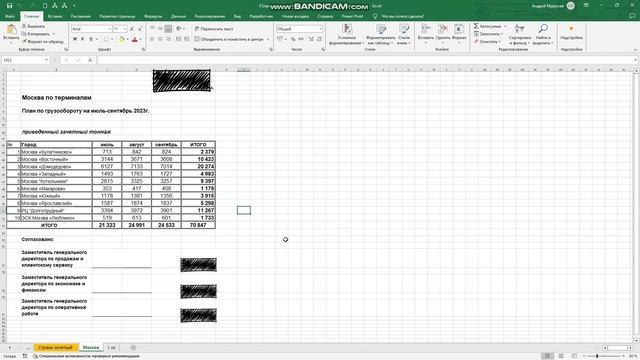Open the number format Общий dropdown

320,29
